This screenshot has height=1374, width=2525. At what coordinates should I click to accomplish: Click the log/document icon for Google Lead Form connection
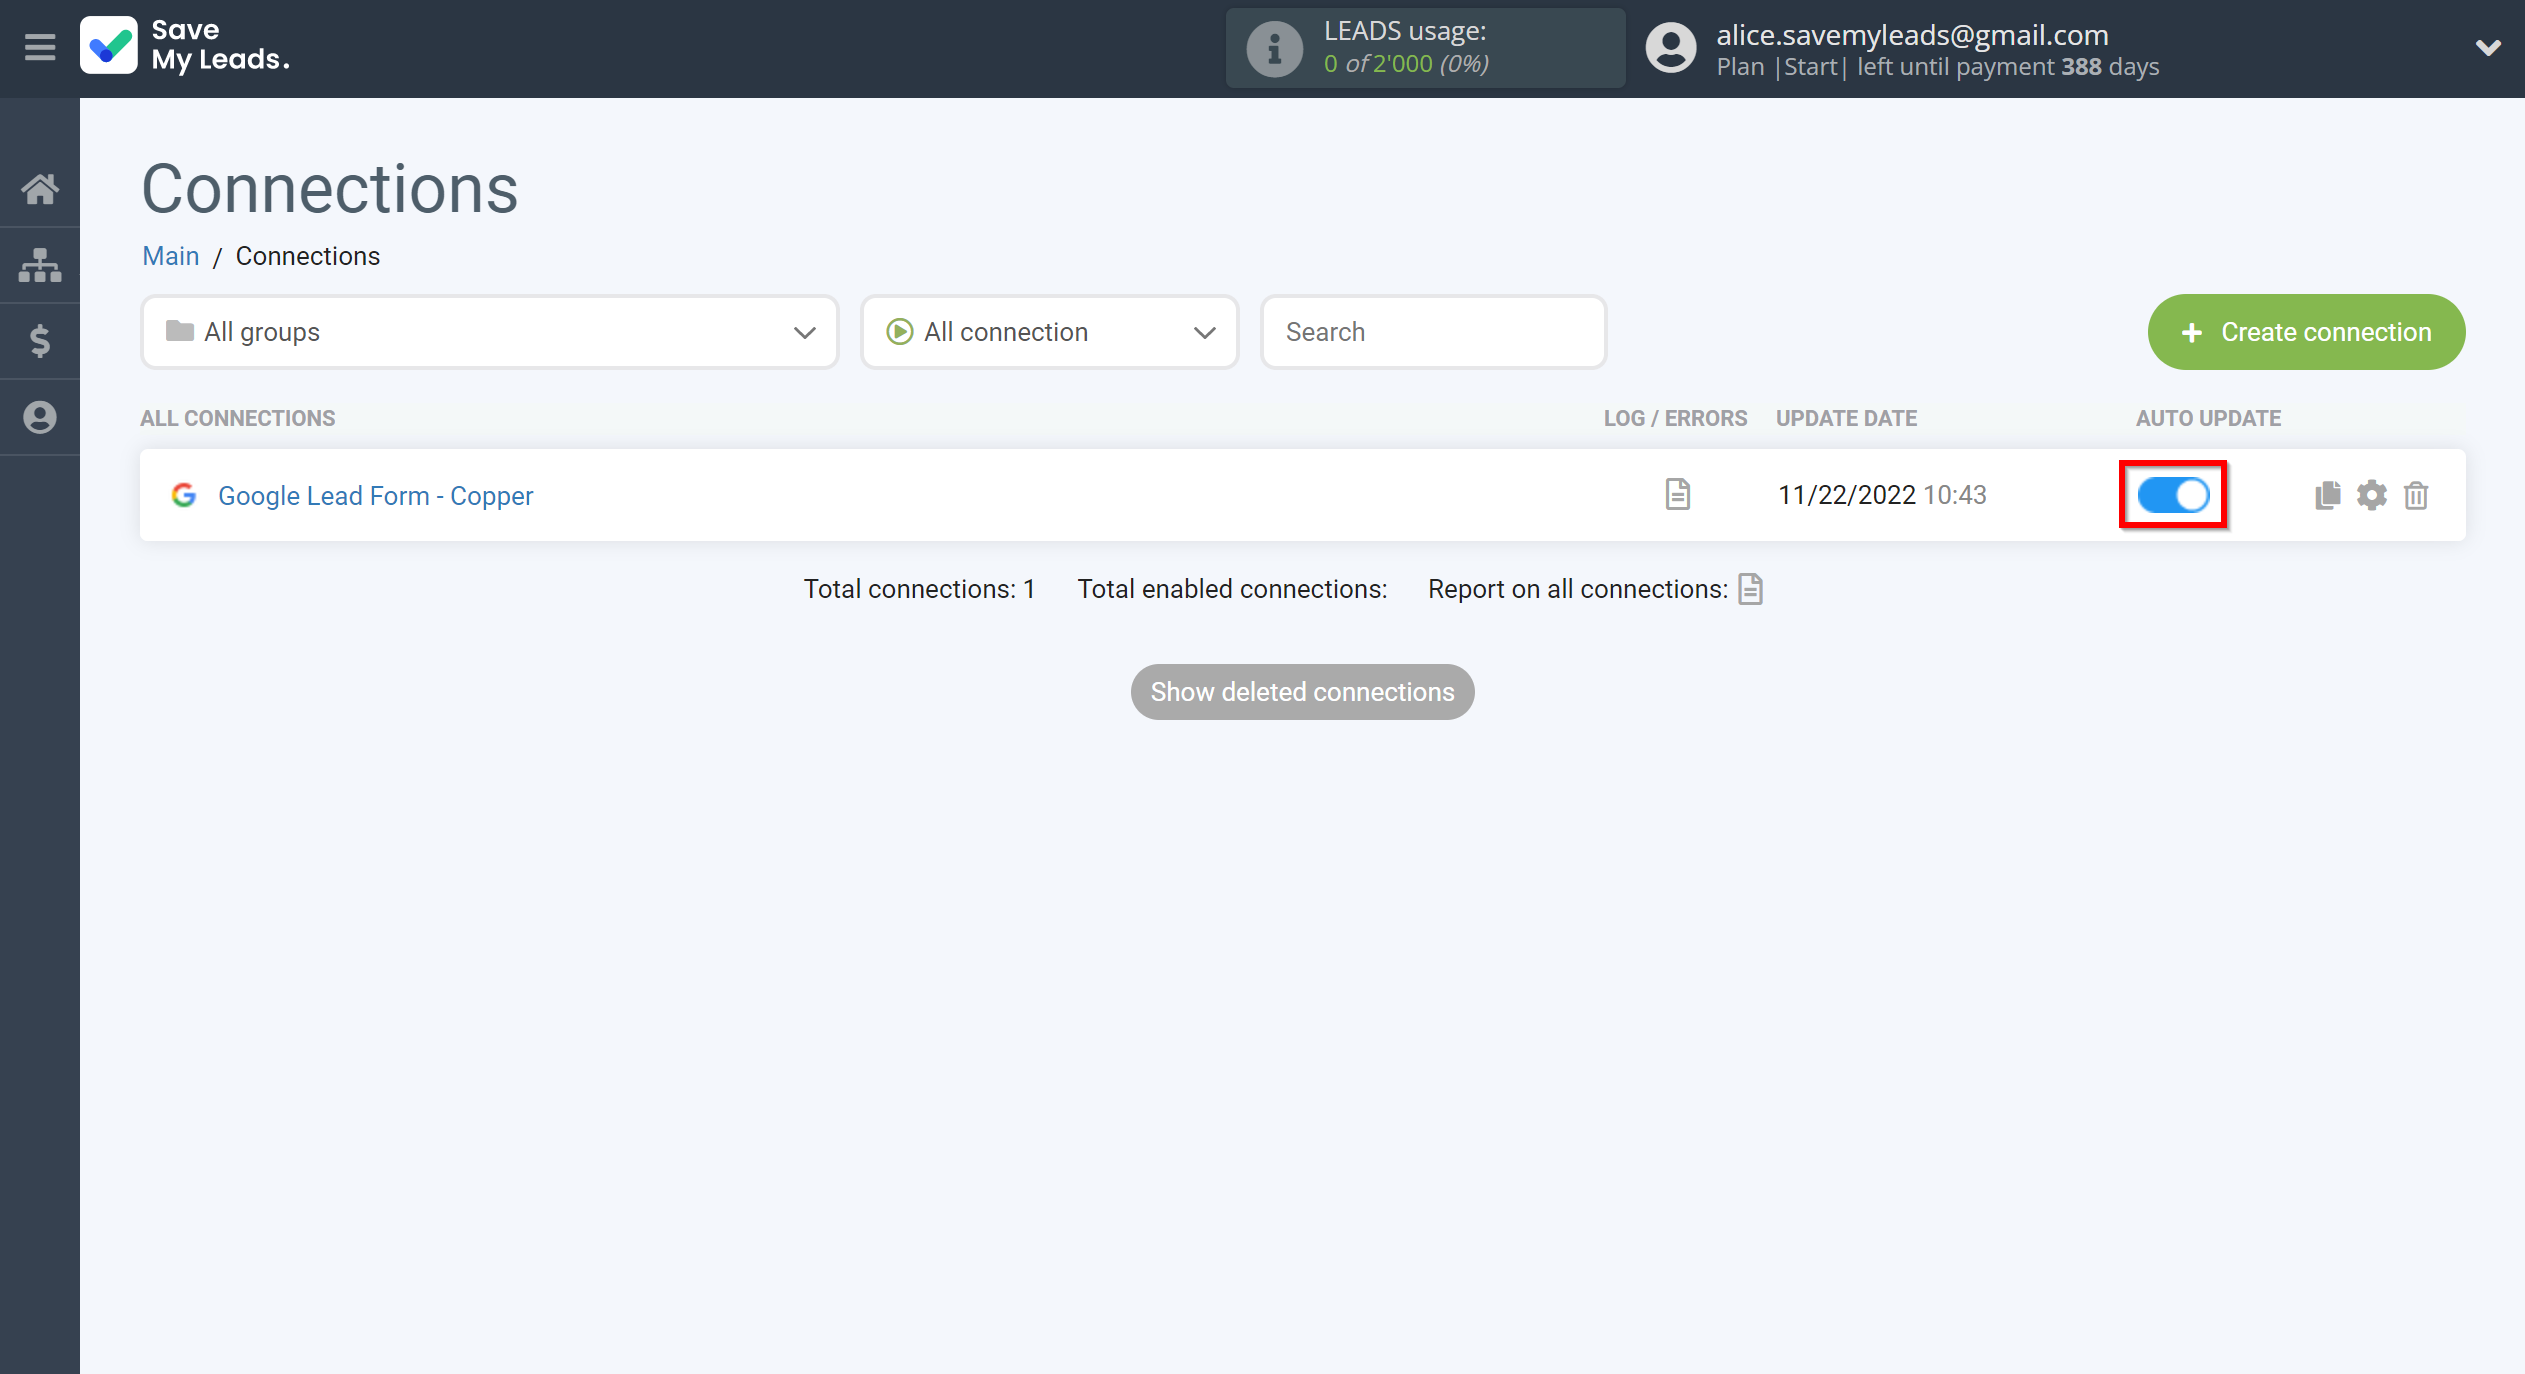coord(1678,494)
